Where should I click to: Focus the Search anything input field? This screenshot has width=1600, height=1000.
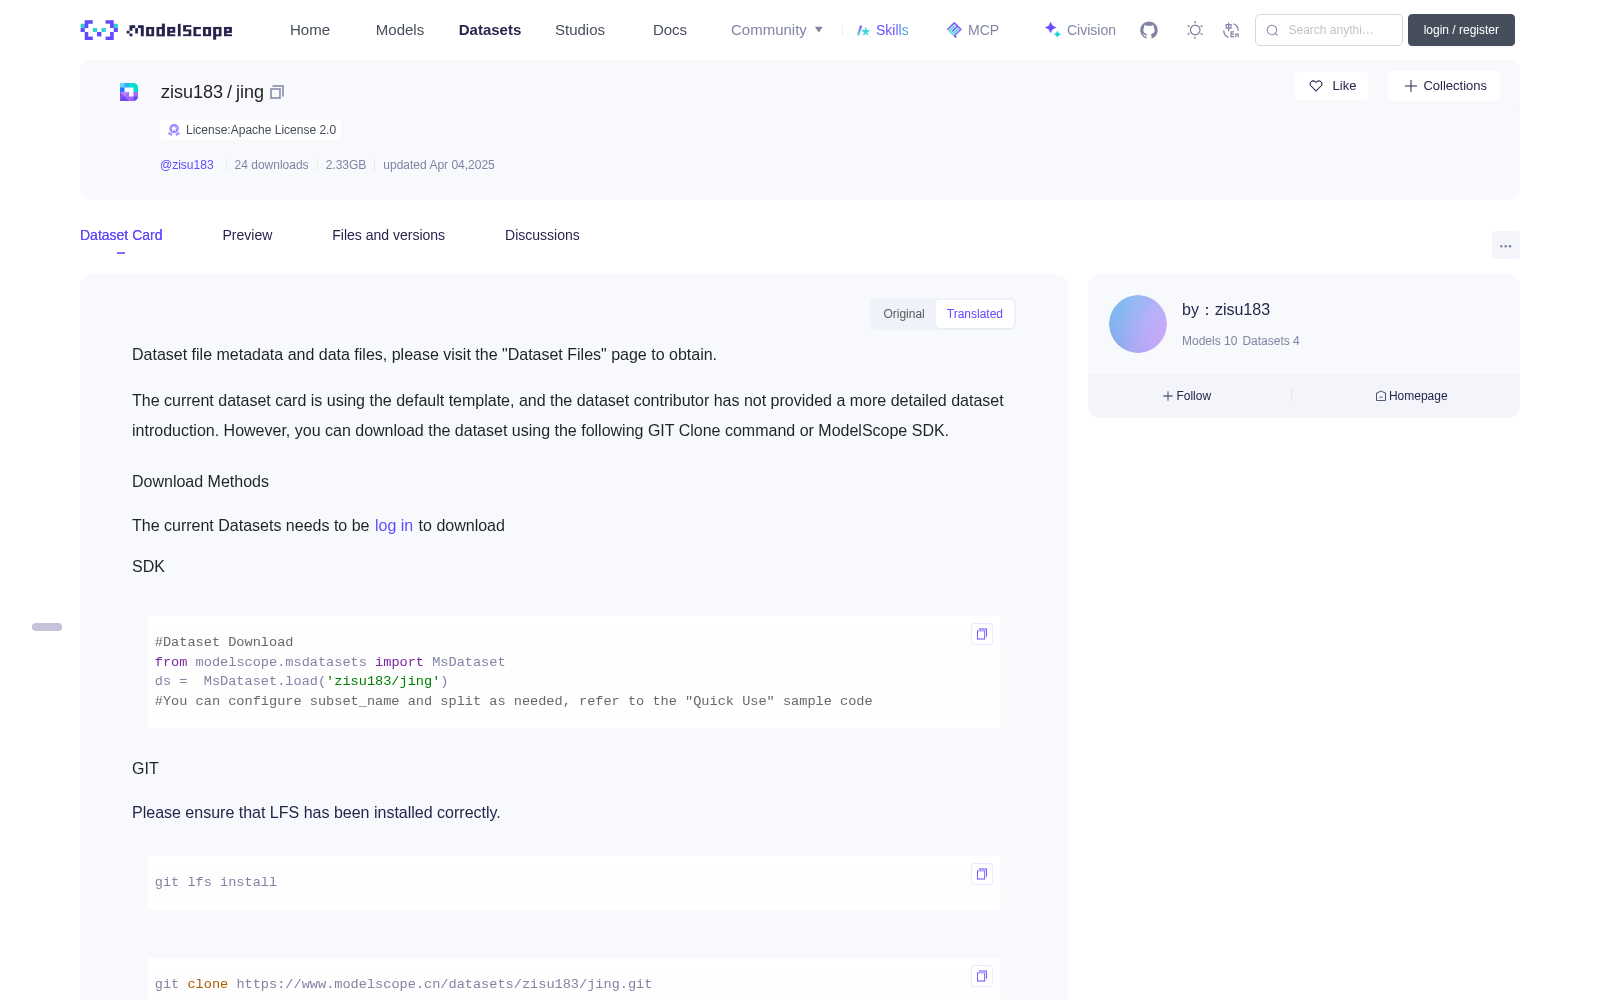click(x=1329, y=30)
